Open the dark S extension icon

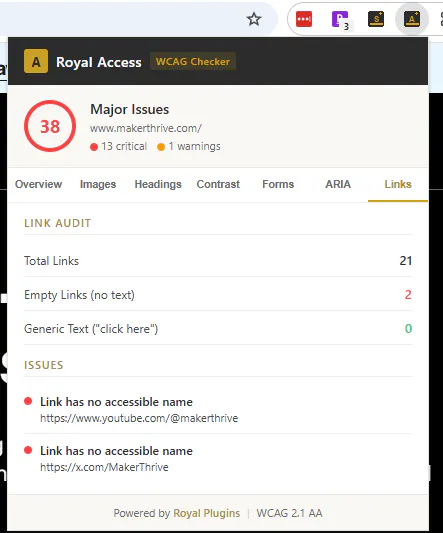[x=376, y=19]
